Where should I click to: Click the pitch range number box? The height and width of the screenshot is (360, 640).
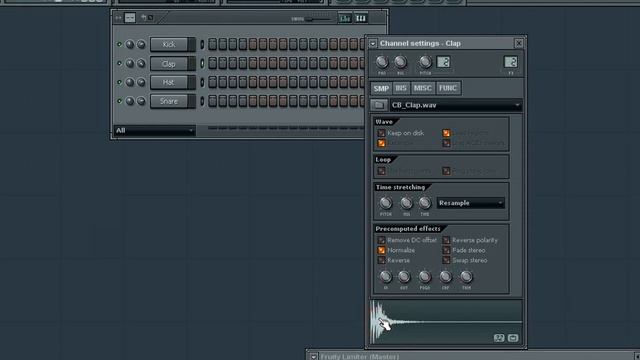click(443, 62)
